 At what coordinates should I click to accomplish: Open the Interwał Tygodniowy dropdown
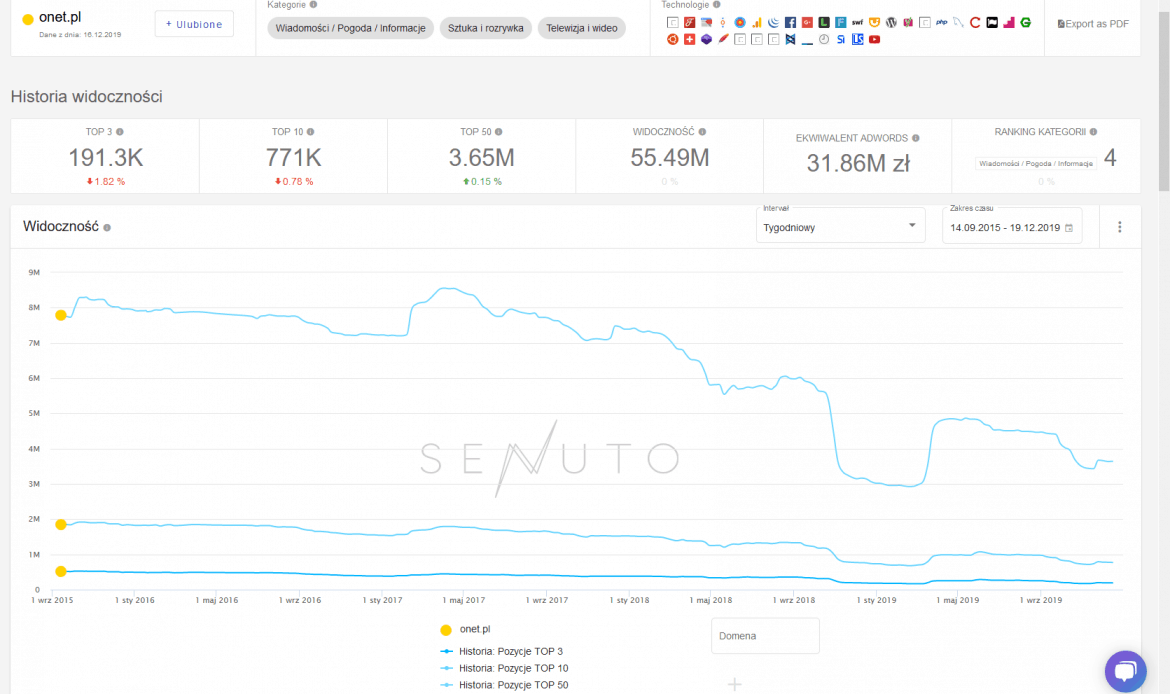click(840, 227)
